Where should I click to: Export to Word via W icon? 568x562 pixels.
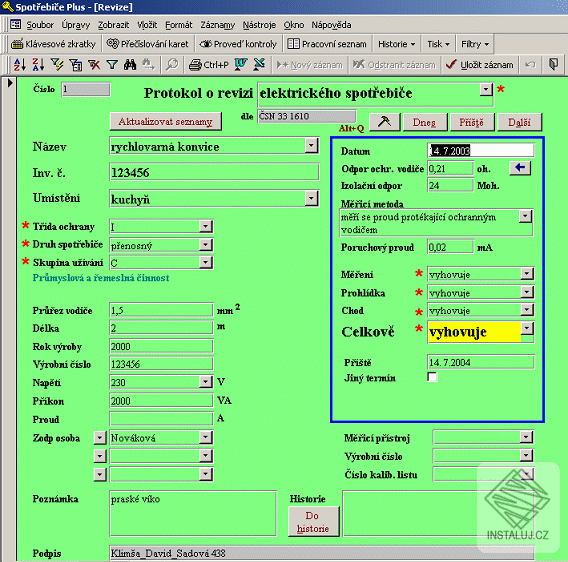tap(241, 65)
